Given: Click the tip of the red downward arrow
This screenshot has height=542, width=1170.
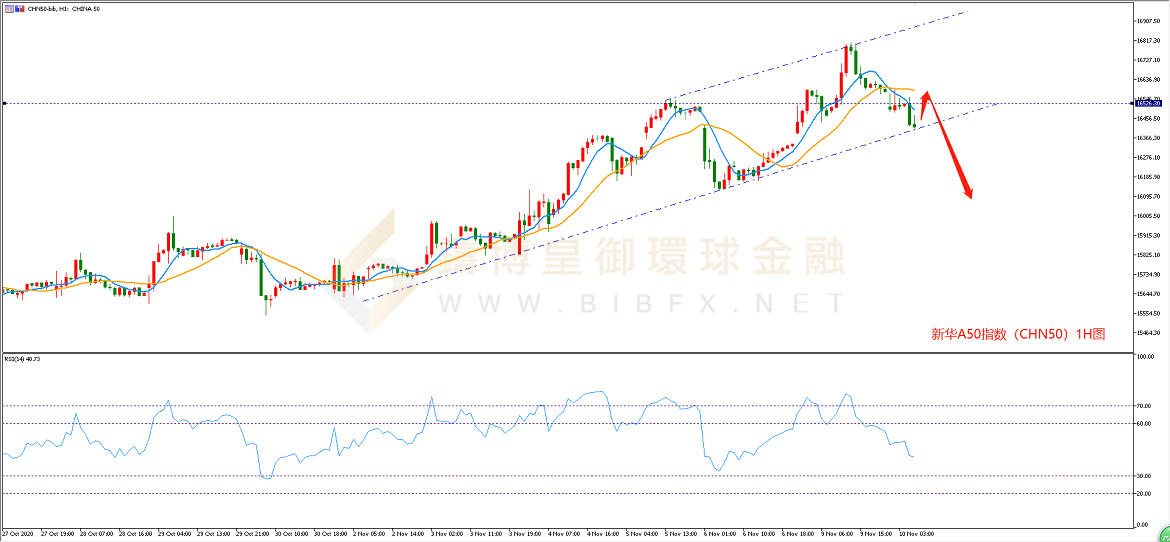Looking at the screenshot, I should (970, 197).
